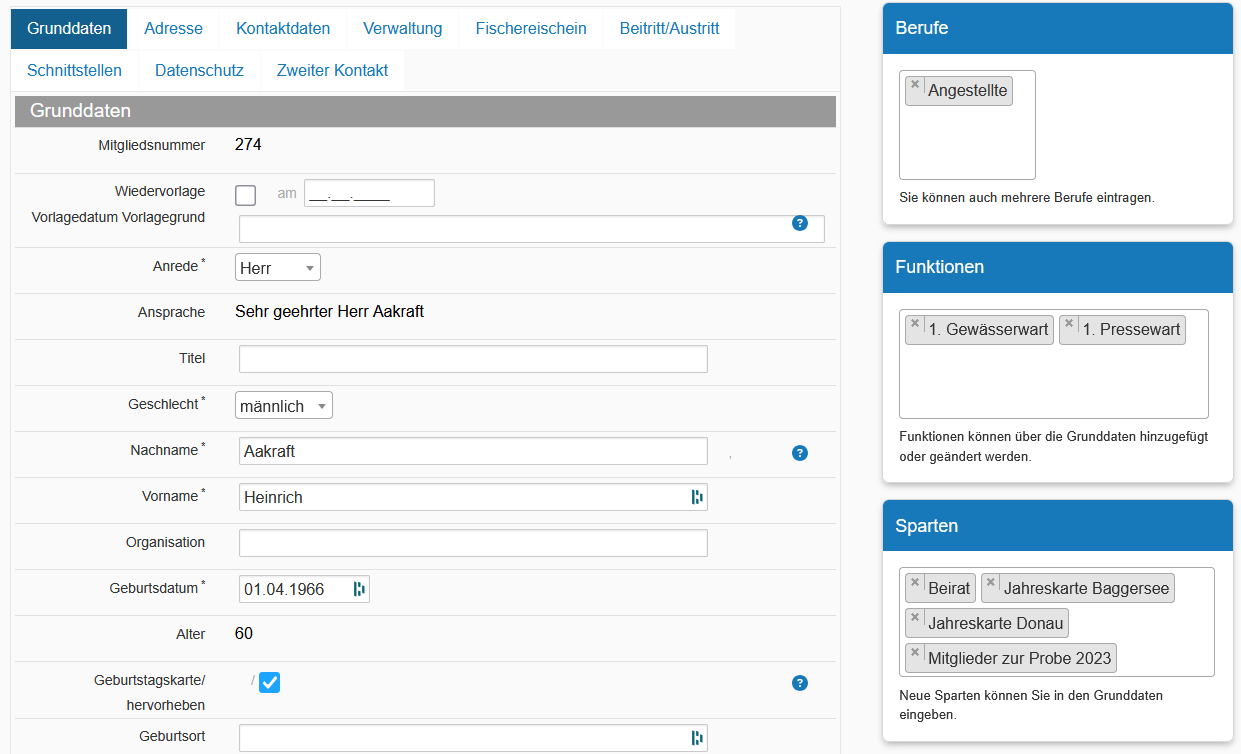The width and height of the screenshot is (1241, 754).
Task: Click empty area of Funktionen tag box
Action: click(1053, 382)
